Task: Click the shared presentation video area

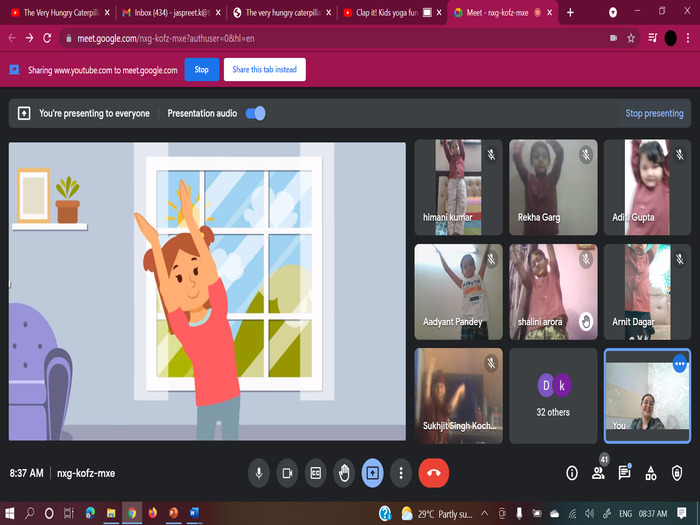Action: click(207, 291)
